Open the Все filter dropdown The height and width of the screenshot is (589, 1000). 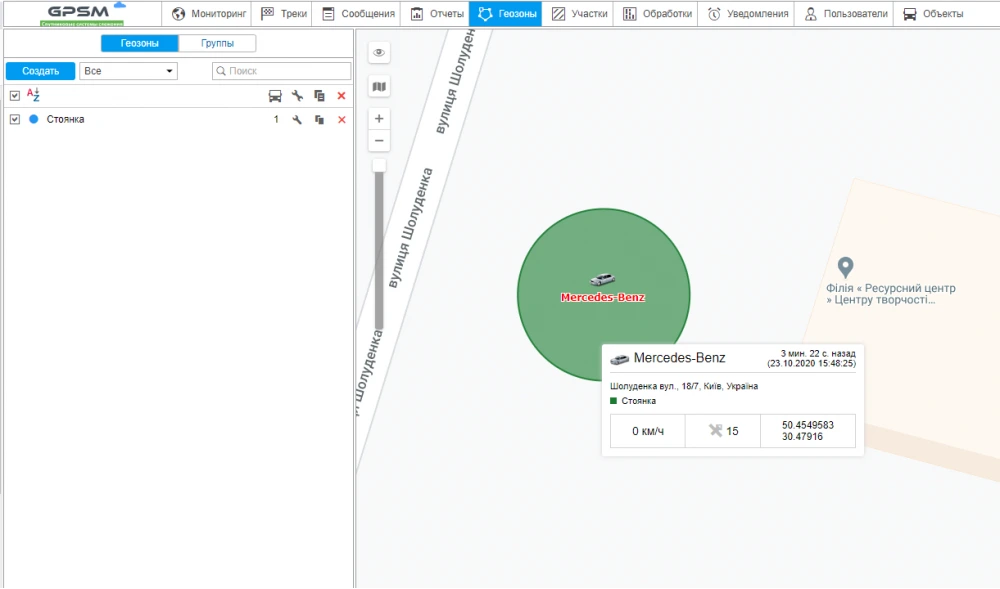(128, 71)
